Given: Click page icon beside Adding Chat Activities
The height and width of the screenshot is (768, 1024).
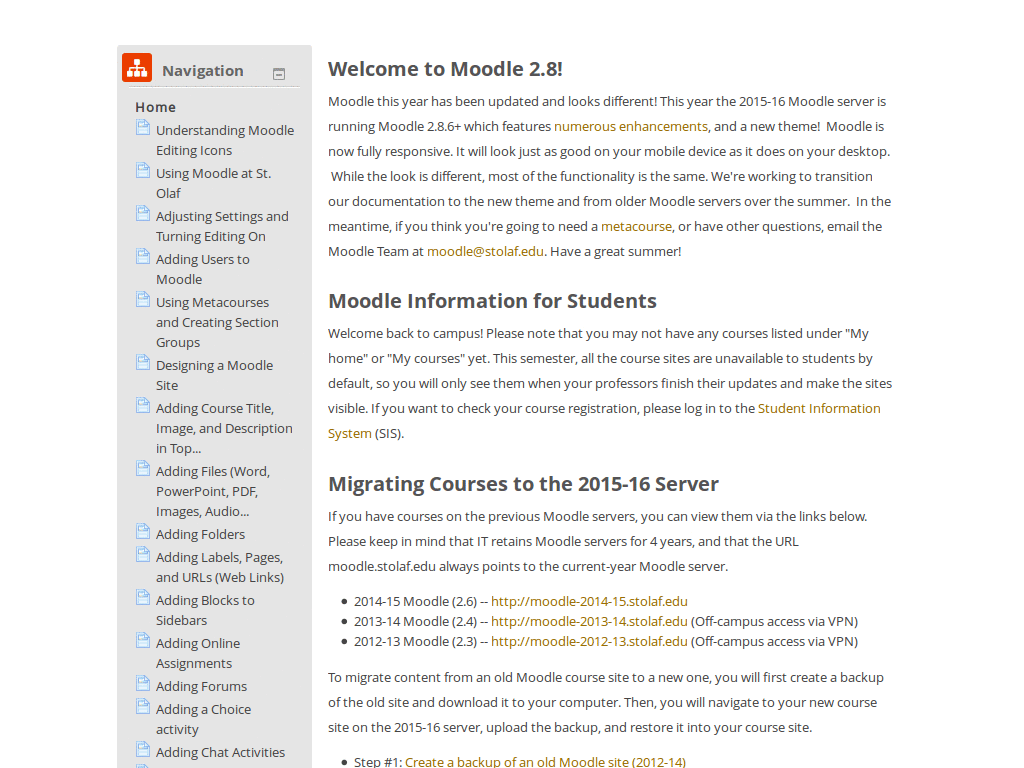Looking at the screenshot, I should coord(143,750).
